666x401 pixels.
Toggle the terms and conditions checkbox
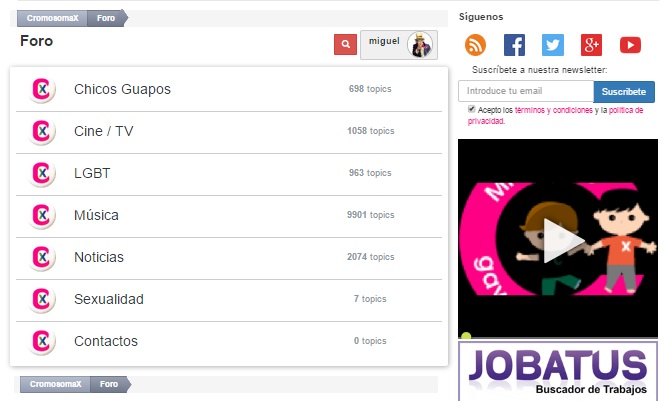(x=471, y=109)
